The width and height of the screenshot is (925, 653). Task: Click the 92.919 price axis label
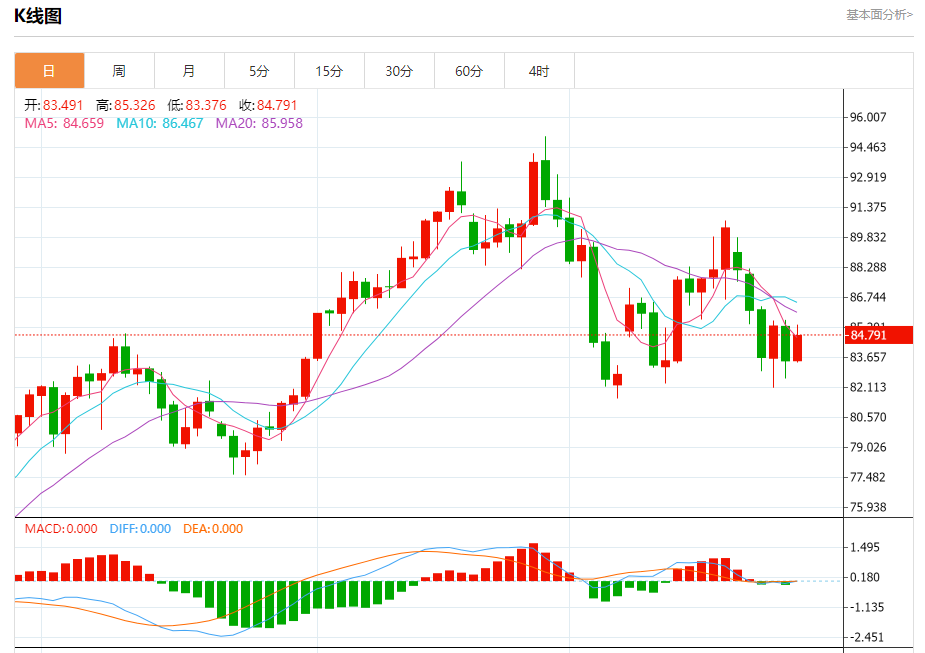click(868, 177)
